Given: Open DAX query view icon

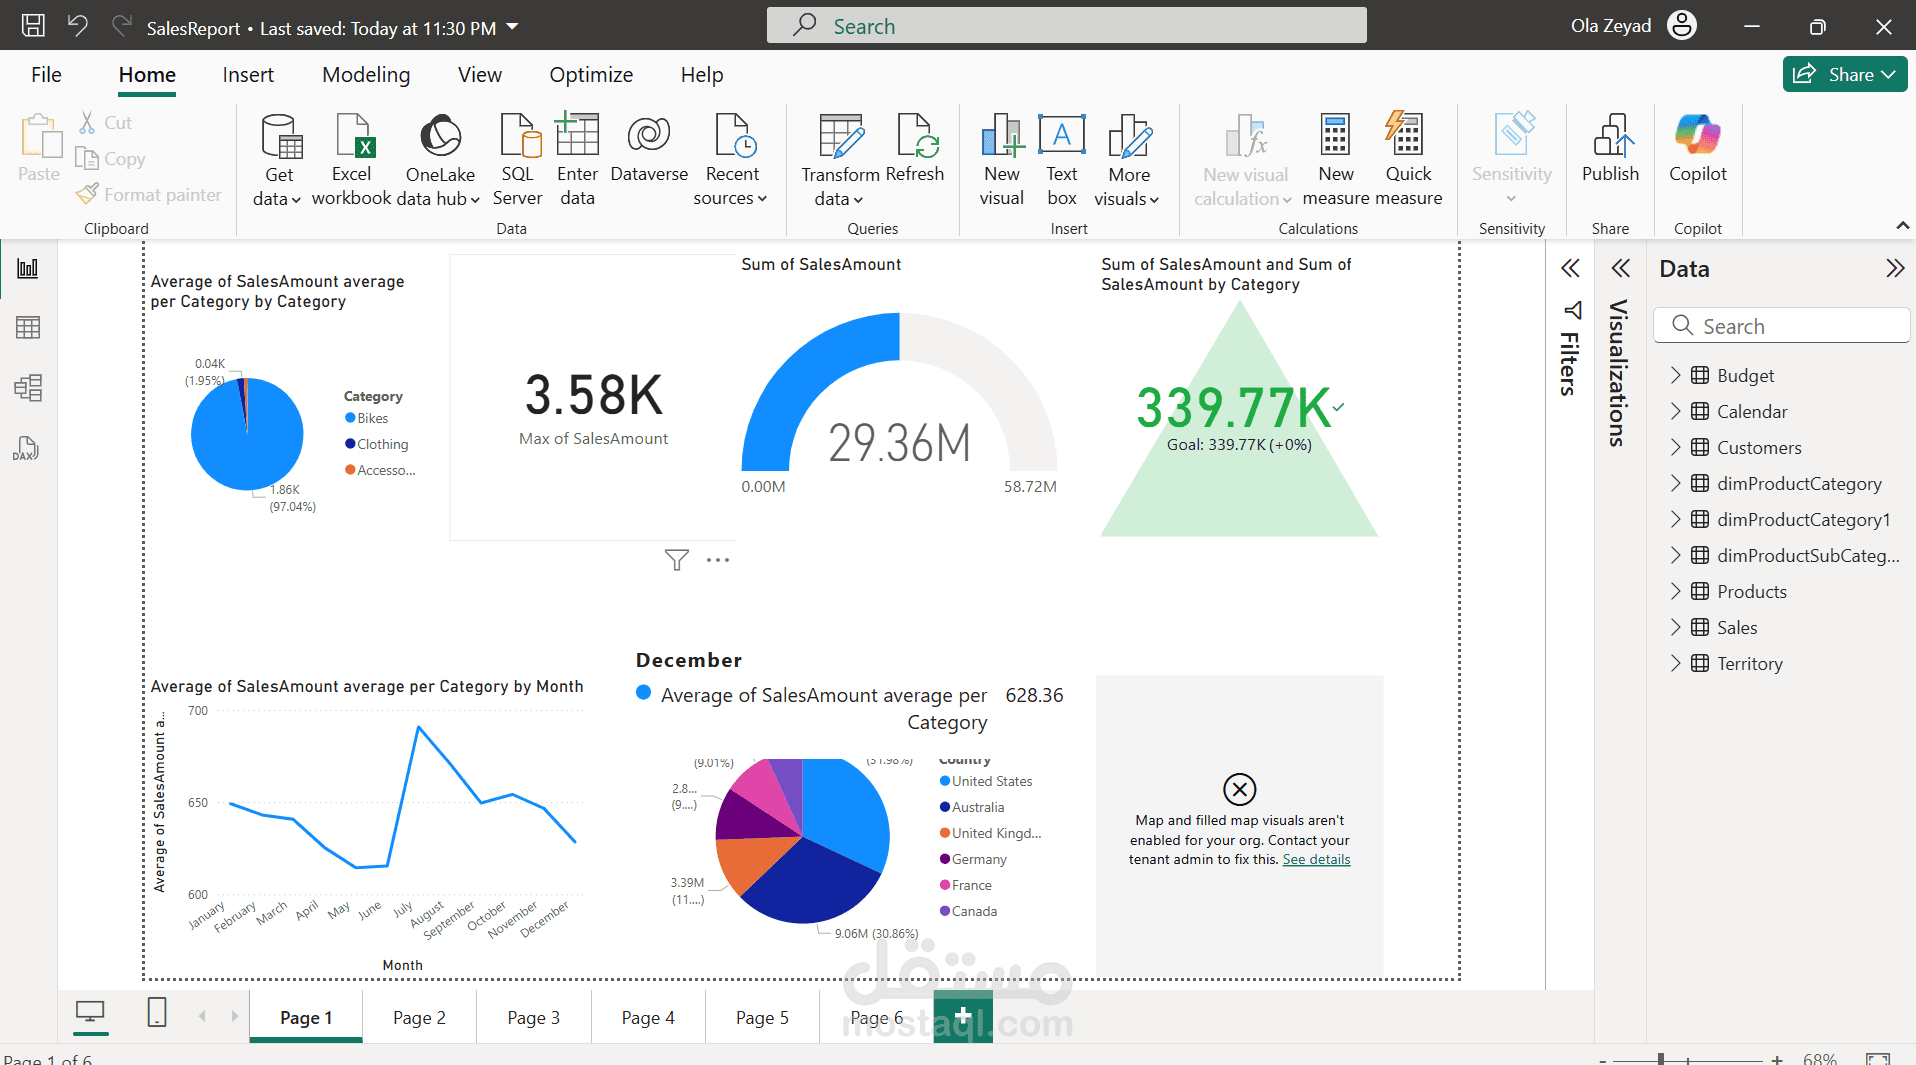Looking at the screenshot, I should pos(26,448).
